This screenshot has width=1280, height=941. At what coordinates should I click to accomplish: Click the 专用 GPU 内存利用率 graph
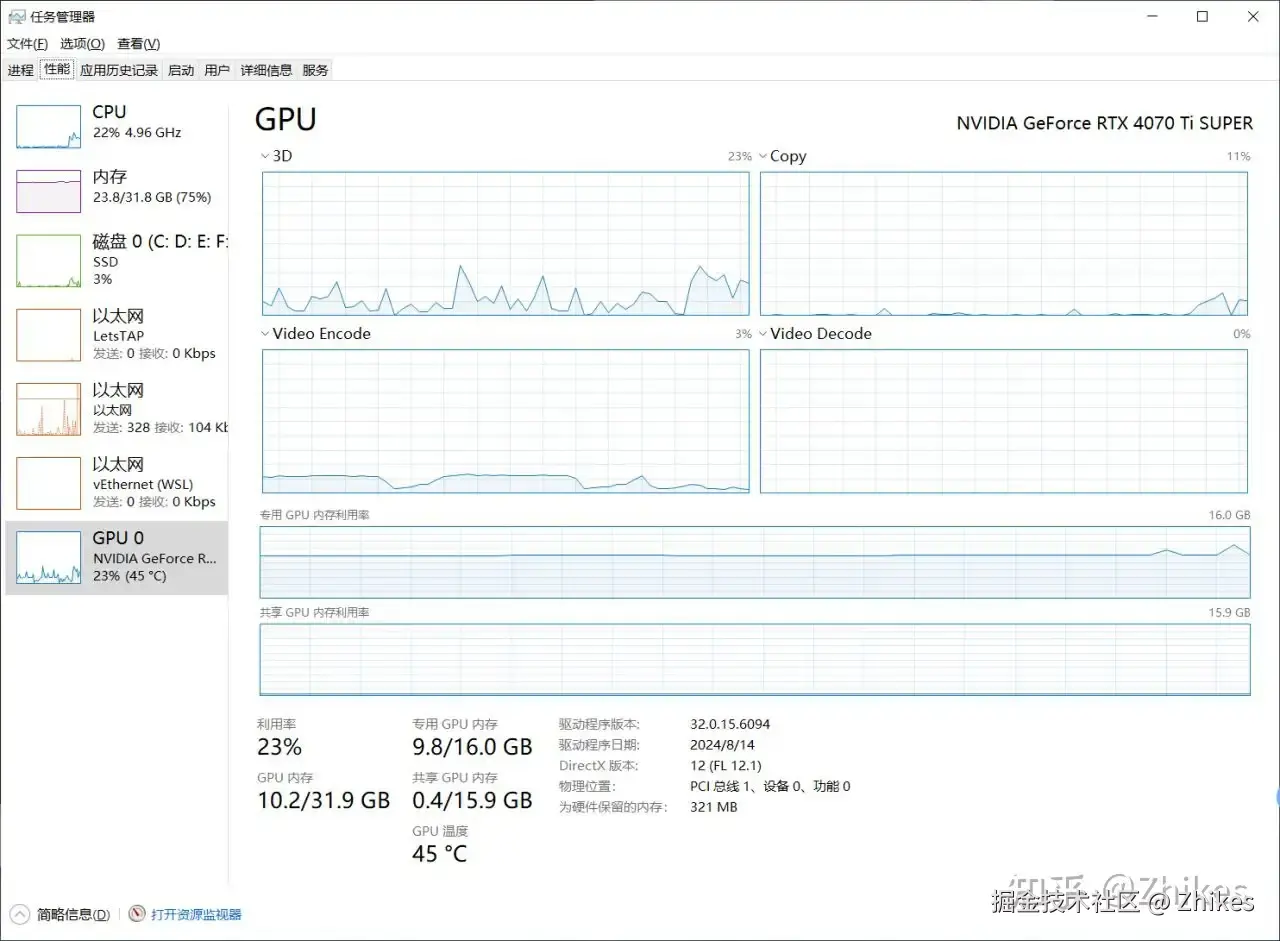coord(755,562)
